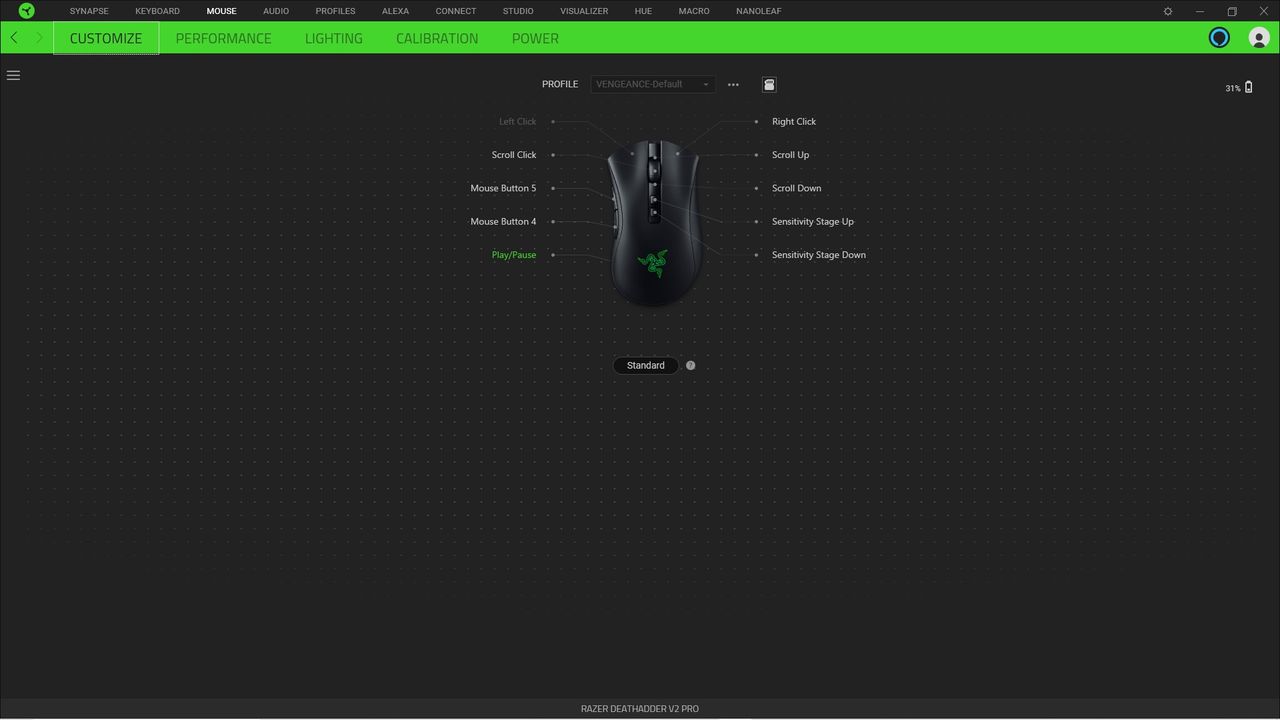This screenshot has height=720, width=1280.
Task: Open the user account avatar
Action: tap(1259, 38)
